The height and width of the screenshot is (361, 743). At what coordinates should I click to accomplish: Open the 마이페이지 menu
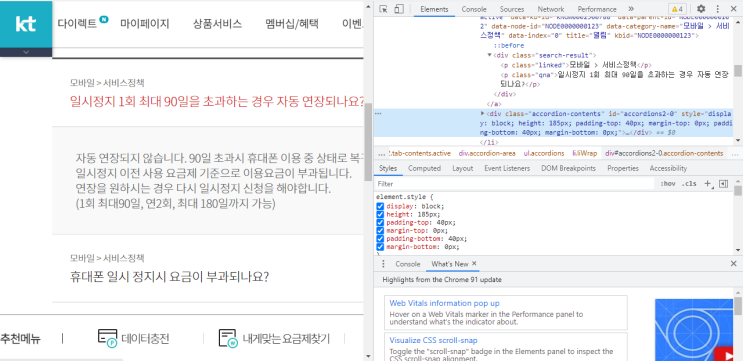point(144,23)
